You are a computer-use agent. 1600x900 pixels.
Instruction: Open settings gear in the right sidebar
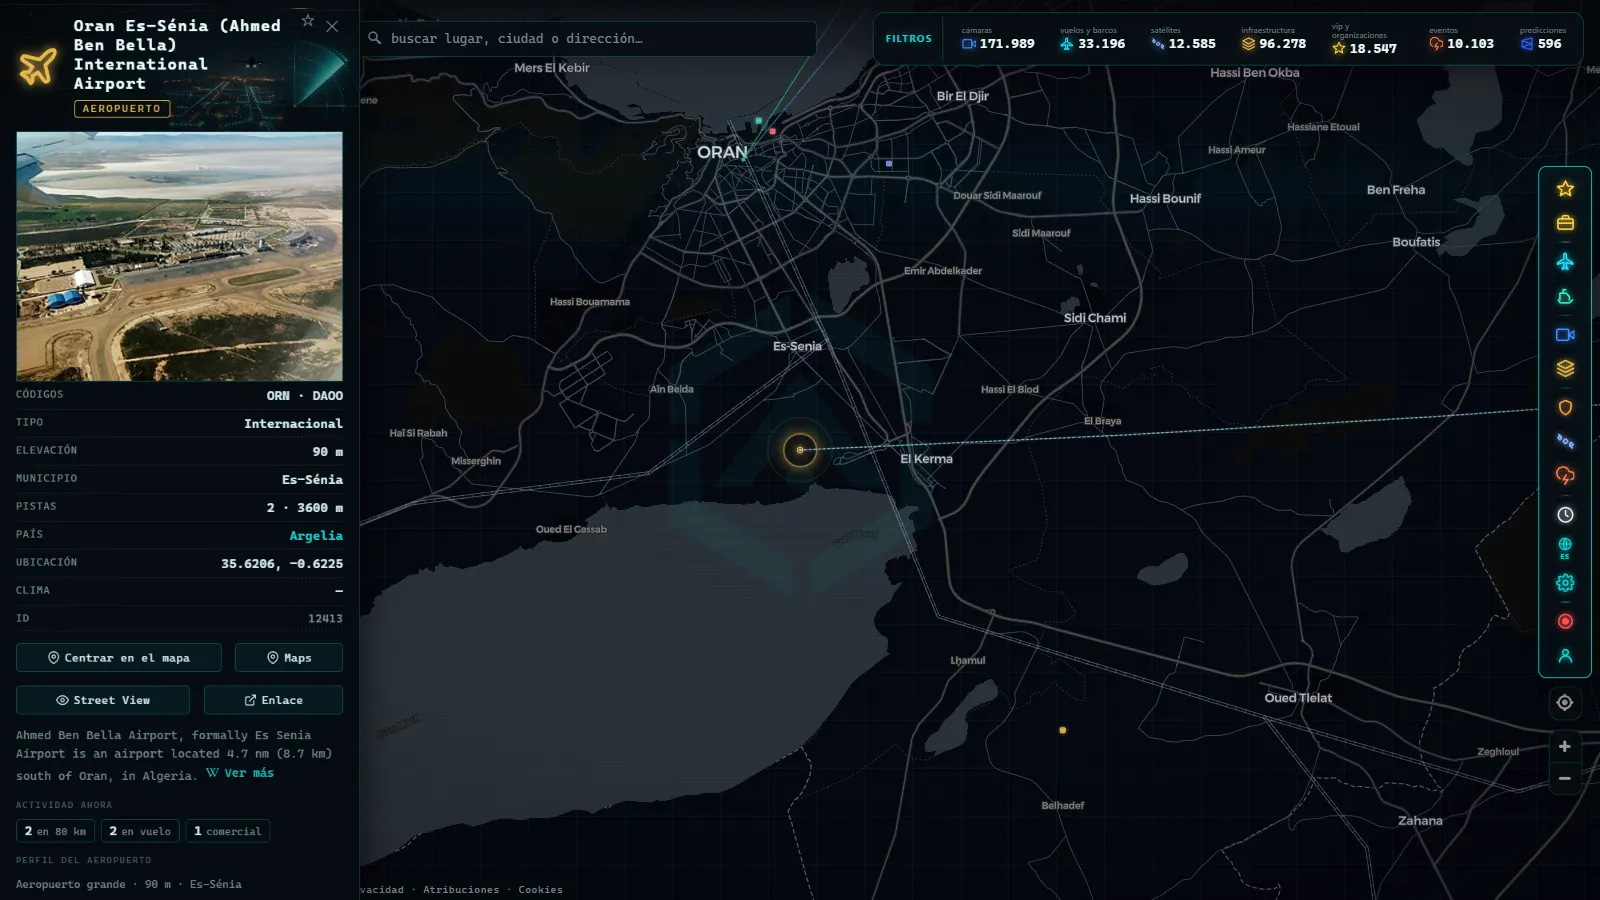pyautogui.click(x=1565, y=583)
